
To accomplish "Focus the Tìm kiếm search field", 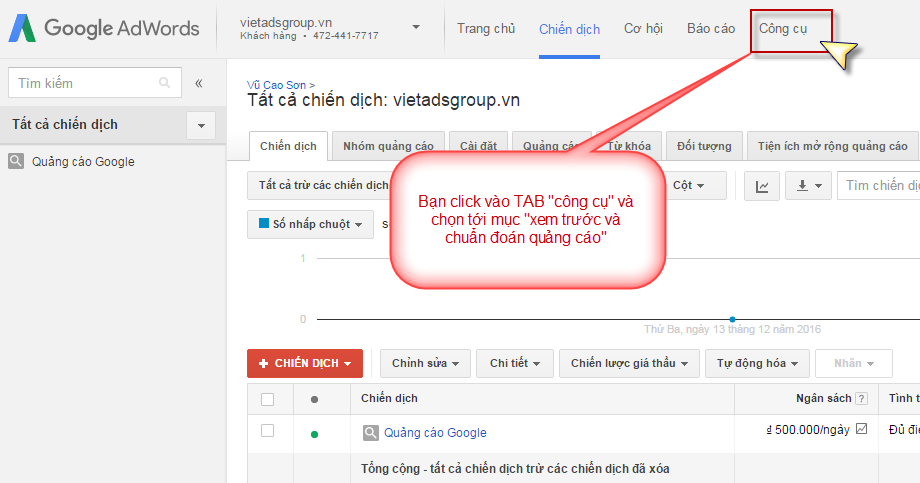I will [x=94, y=83].
